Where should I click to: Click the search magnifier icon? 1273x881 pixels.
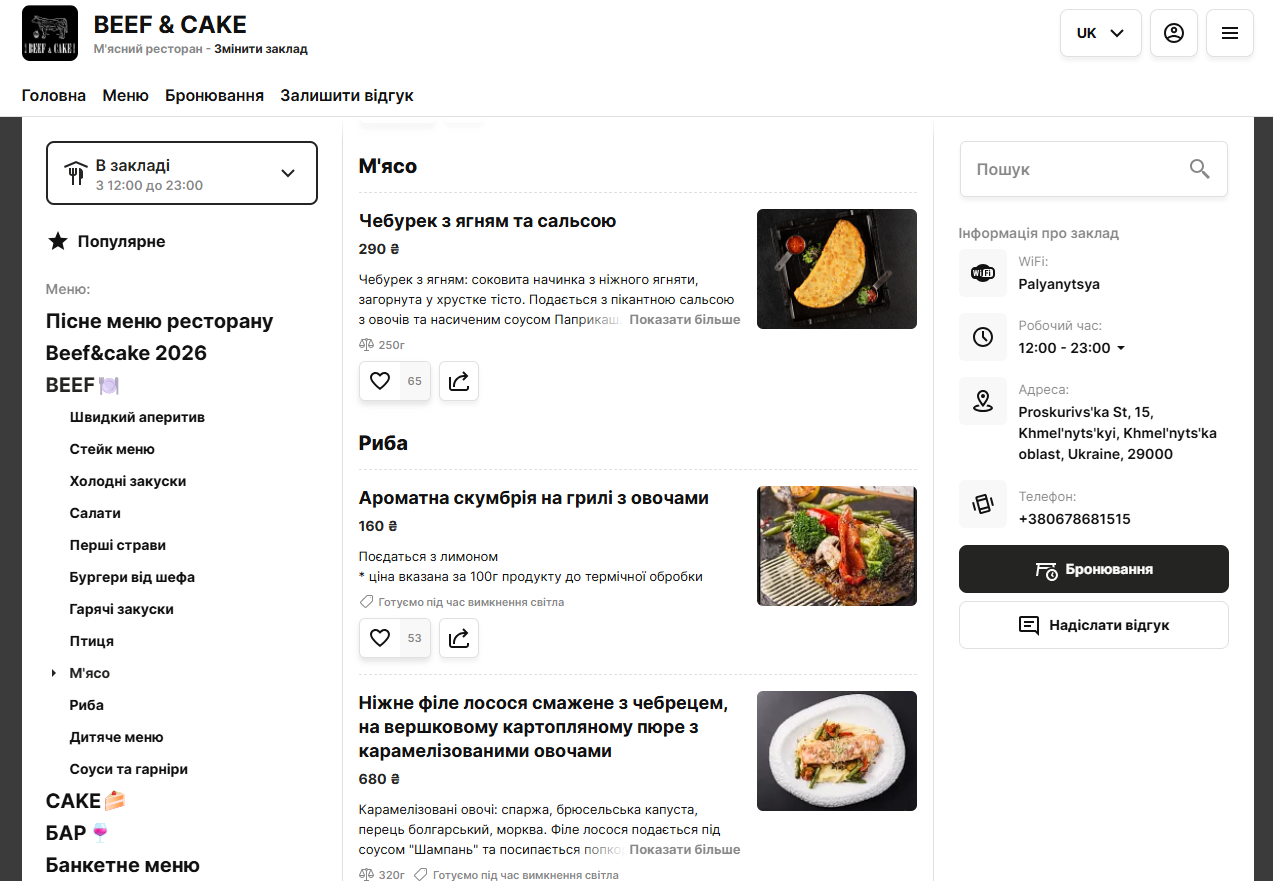point(1200,169)
